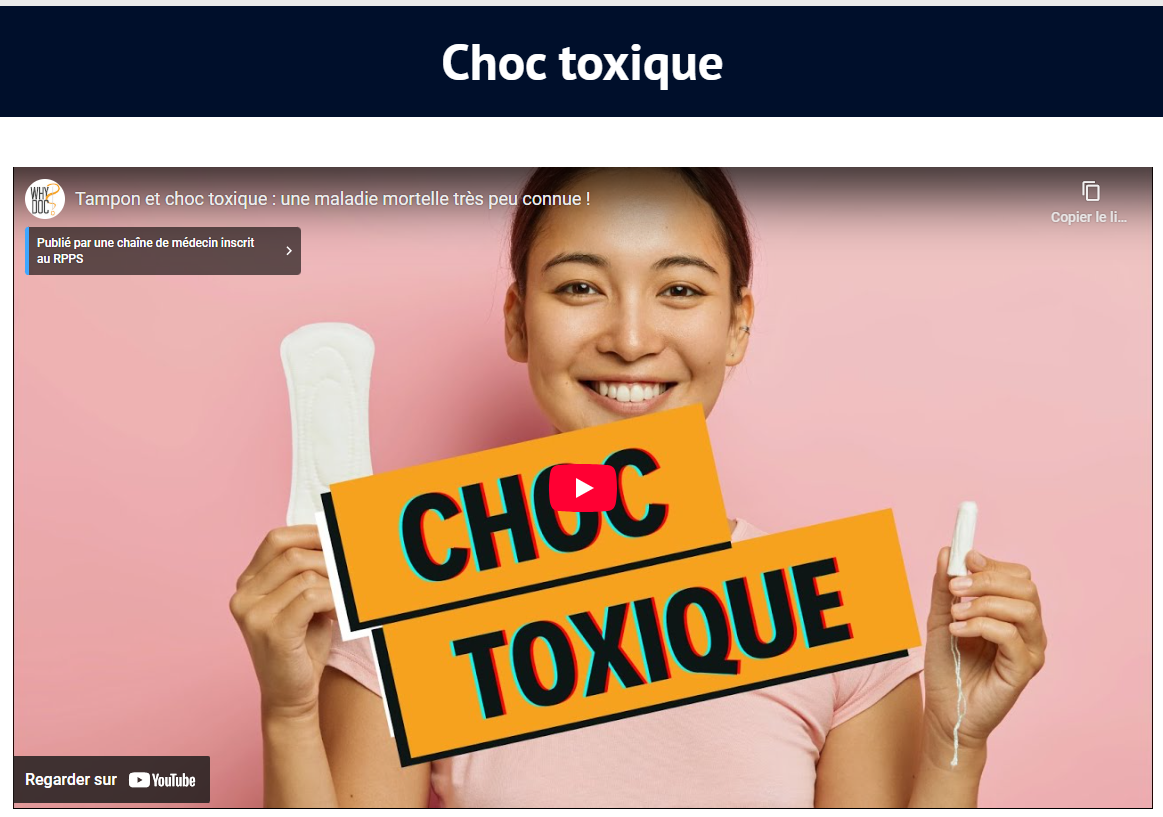Open video title 'Tampon et choc toxique' link
The image size is (1163, 817).
point(332,199)
